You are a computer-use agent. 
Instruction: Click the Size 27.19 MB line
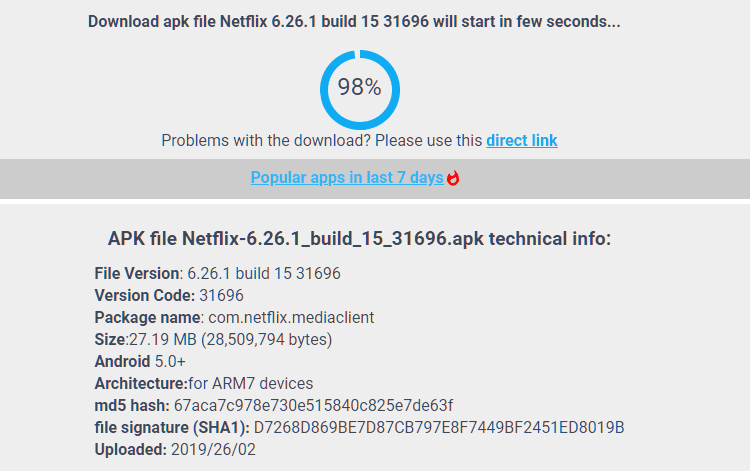click(x=213, y=340)
